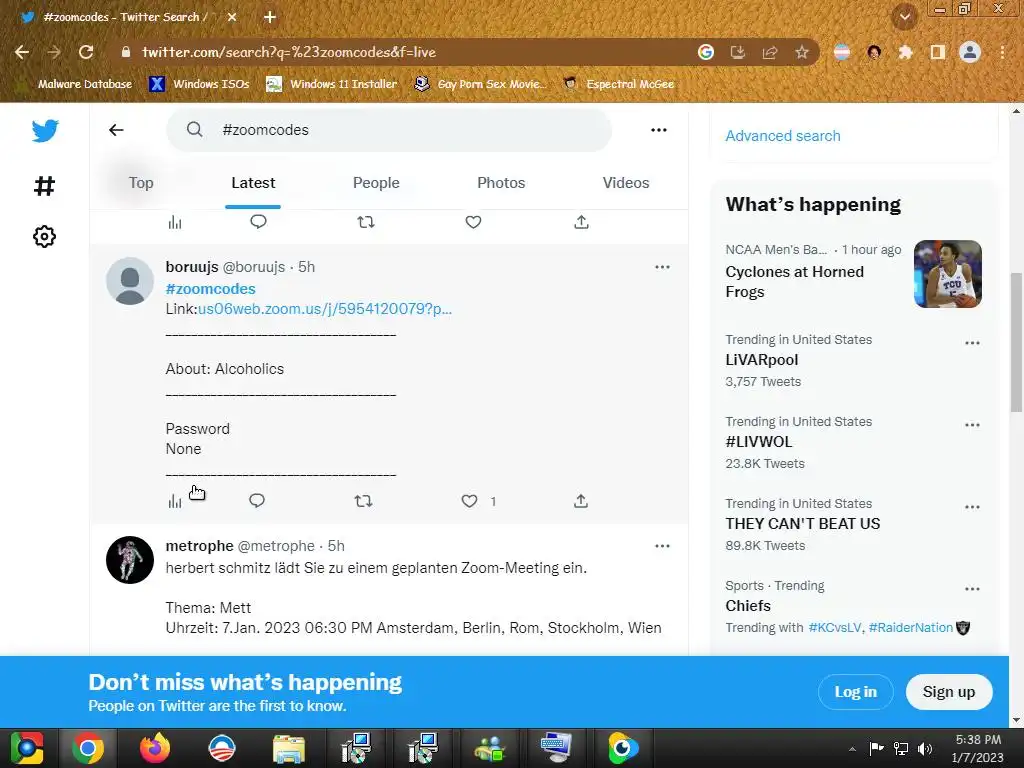Open boruujs profile avatar
The height and width of the screenshot is (768, 1024).
[x=130, y=281]
